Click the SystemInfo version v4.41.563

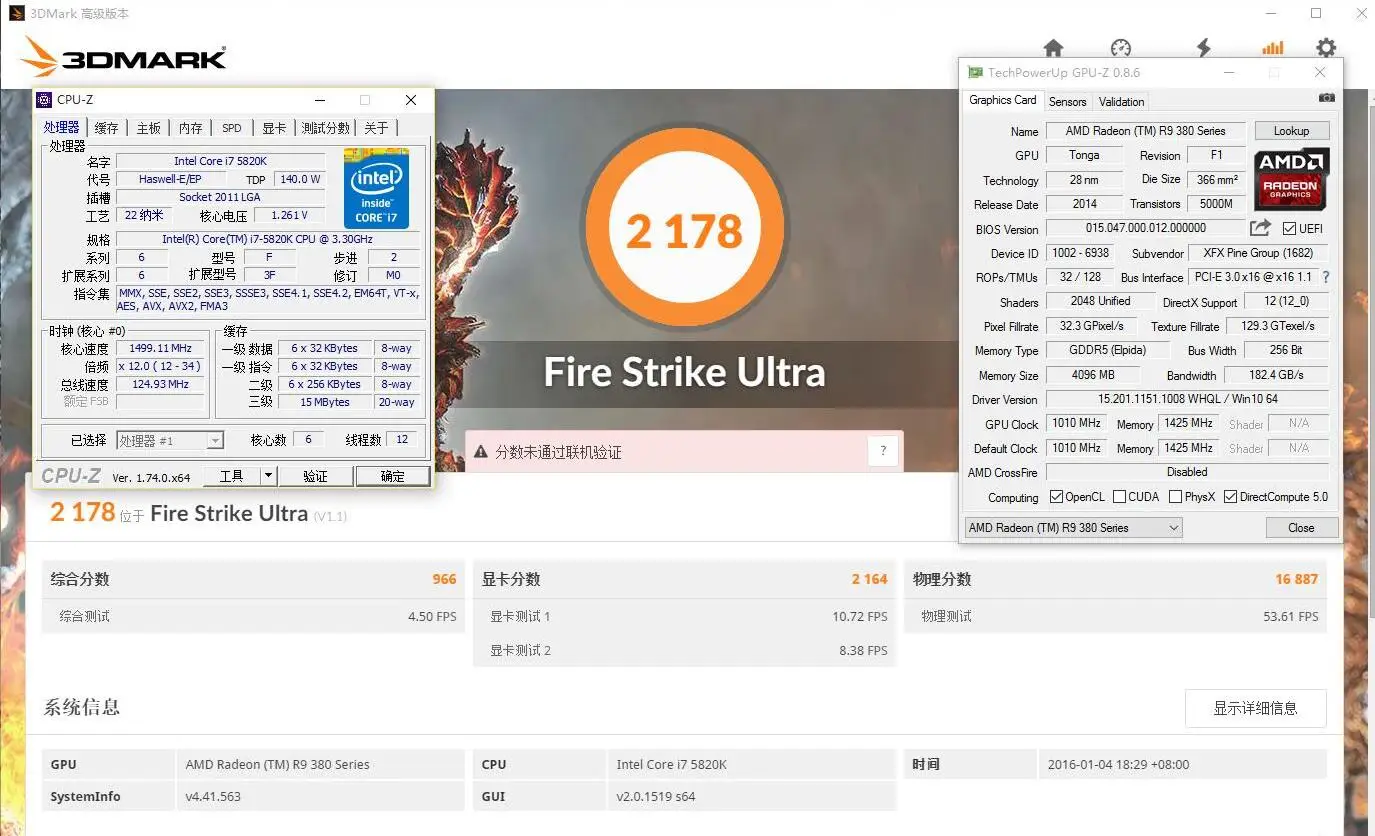pyautogui.click(x=213, y=797)
